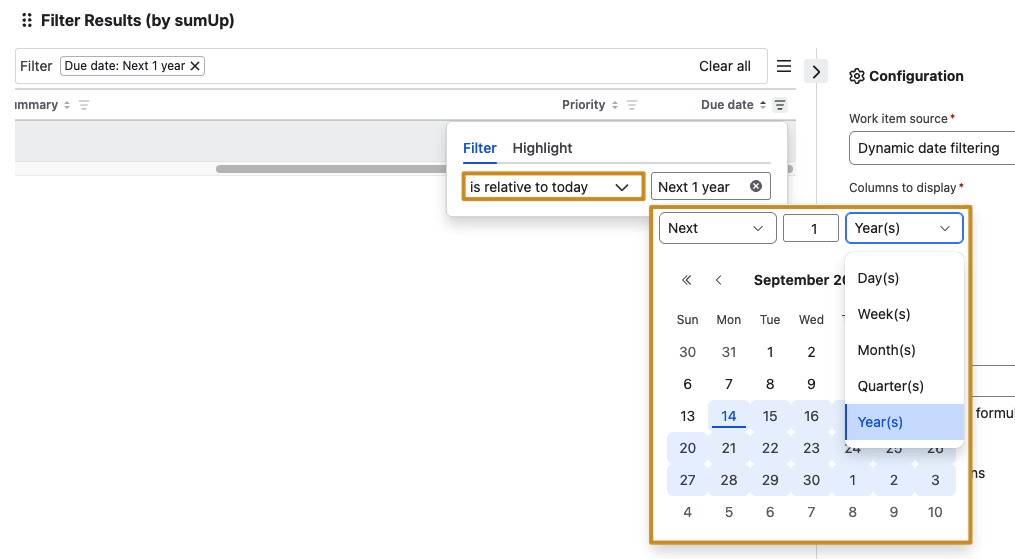Screen dimensions: 1015x559
Task: Select Year(s) from the unit list
Action: click(904, 422)
